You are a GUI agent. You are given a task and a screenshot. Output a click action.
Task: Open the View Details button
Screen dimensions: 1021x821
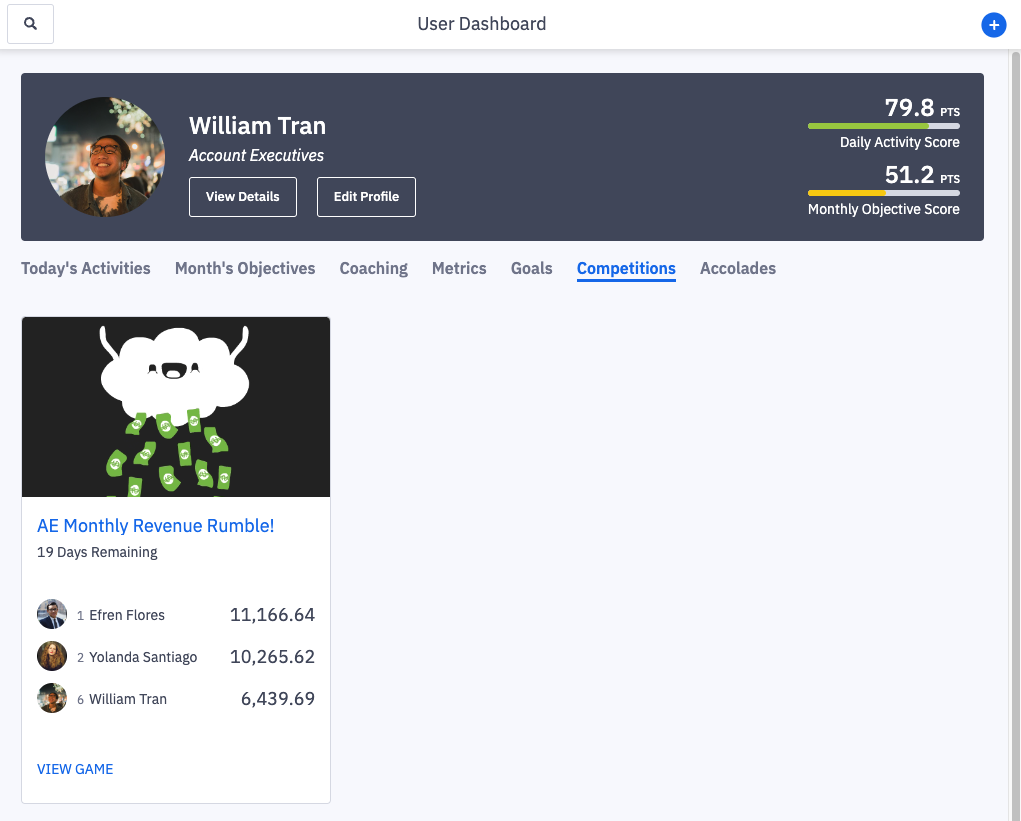coord(243,197)
